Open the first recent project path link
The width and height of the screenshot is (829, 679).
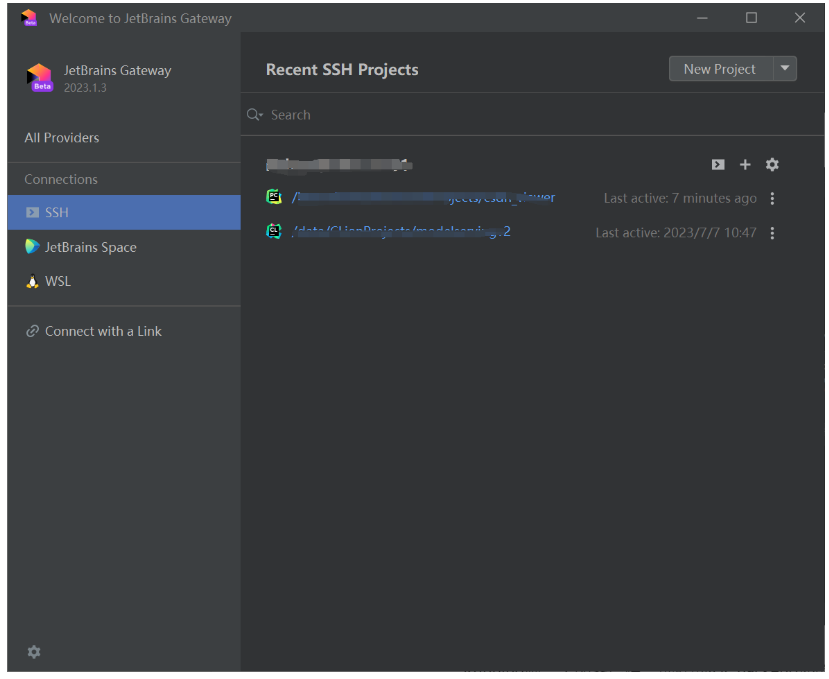coord(424,198)
